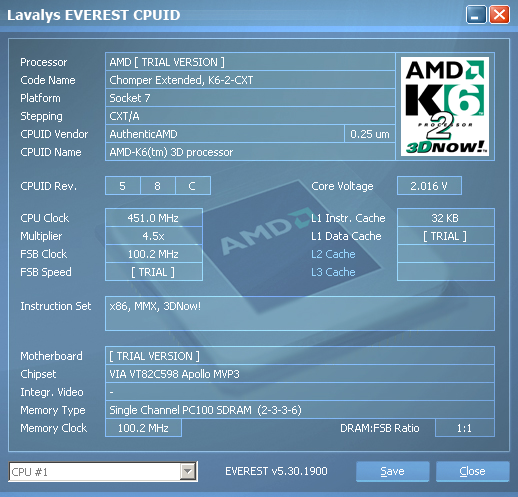Click the Close button at bottom
Viewport: 518px width, 497px height.
click(472, 471)
